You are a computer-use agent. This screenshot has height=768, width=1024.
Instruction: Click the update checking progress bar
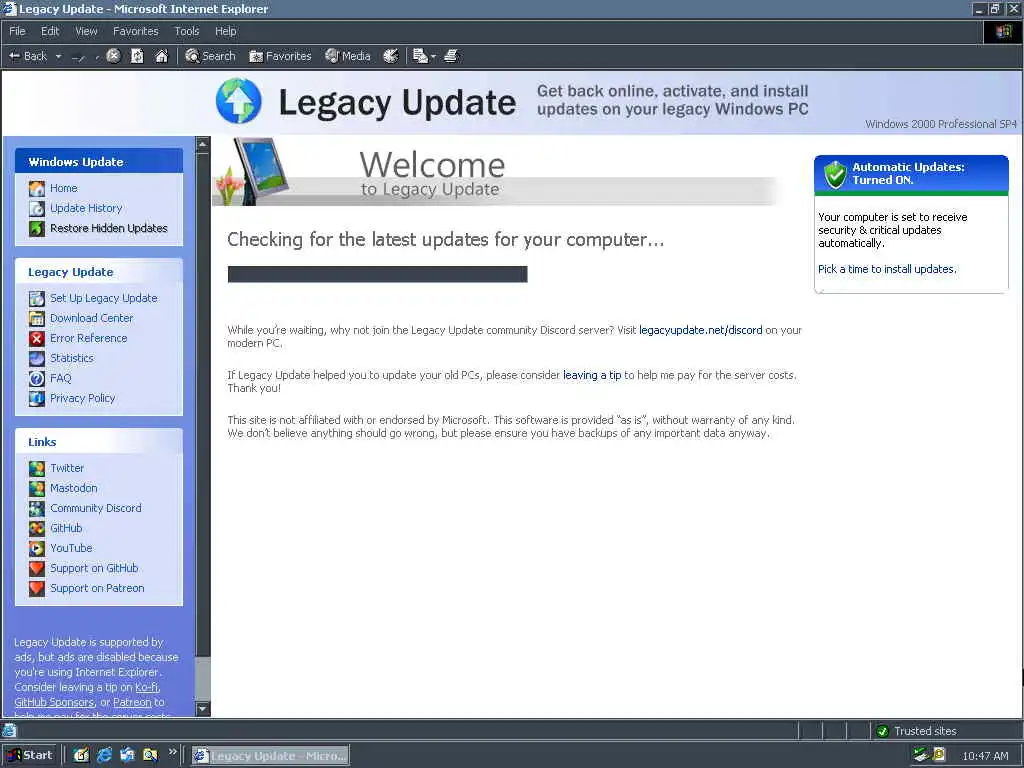click(x=377, y=274)
